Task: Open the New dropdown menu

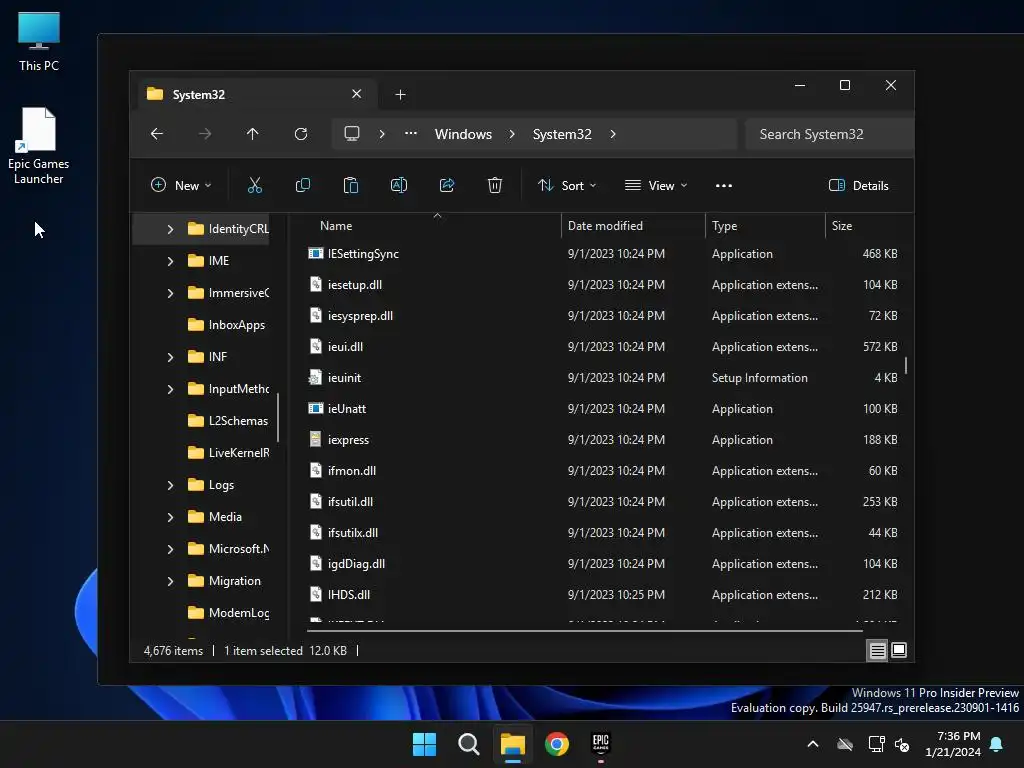Action: click(181, 185)
